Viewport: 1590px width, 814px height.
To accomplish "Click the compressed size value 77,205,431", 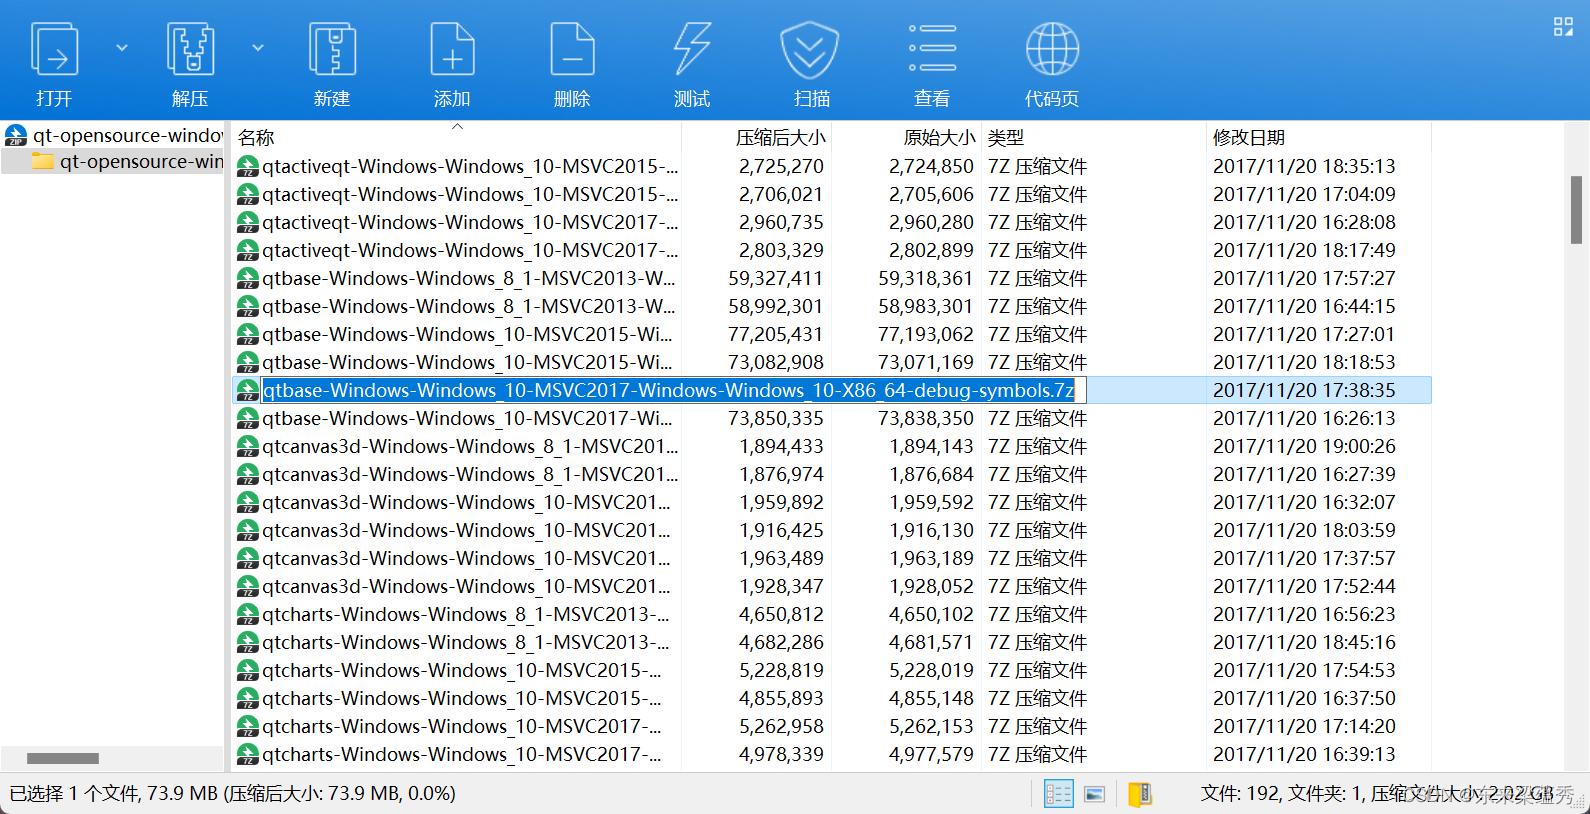I will (776, 334).
